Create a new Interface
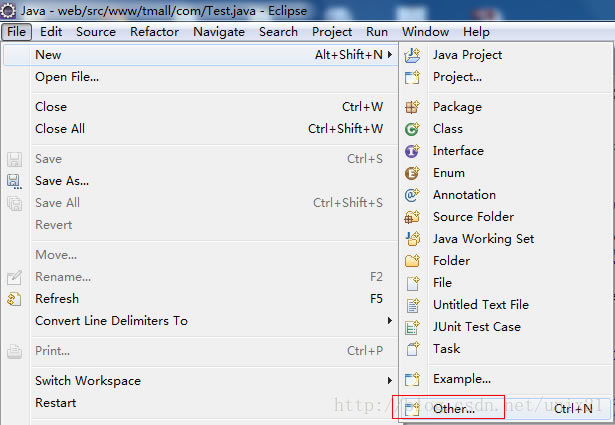This screenshot has height=425, width=615. pos(506,151)
